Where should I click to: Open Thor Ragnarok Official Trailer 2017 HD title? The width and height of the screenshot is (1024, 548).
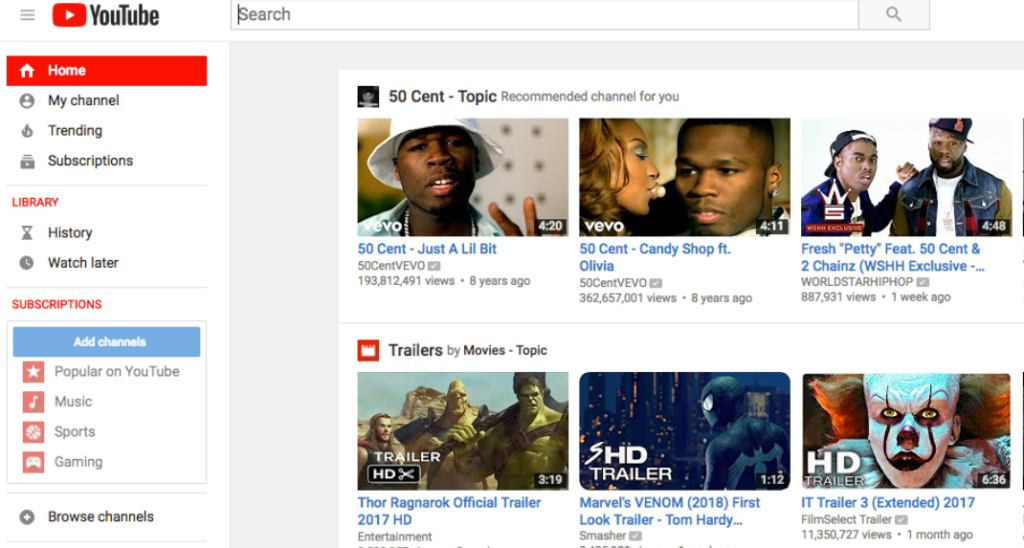449,511
